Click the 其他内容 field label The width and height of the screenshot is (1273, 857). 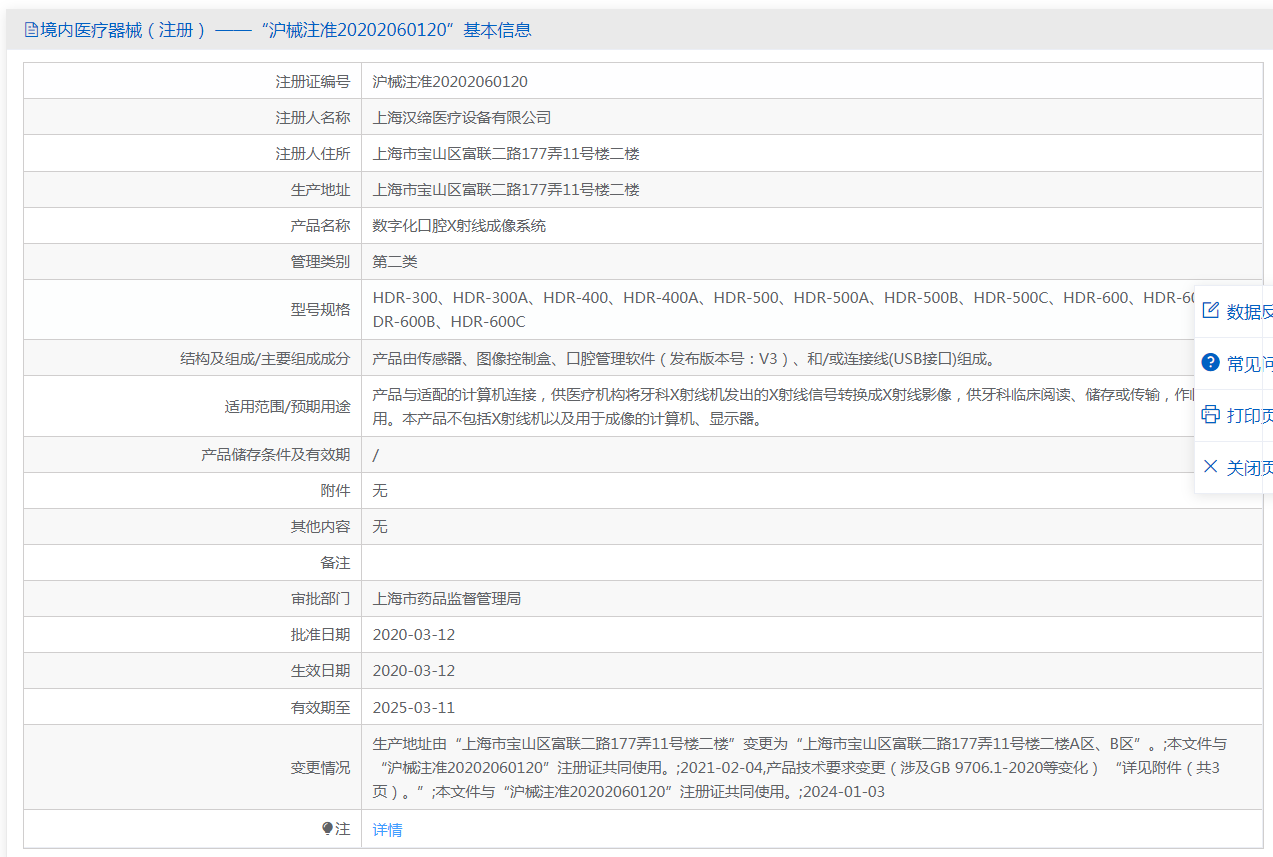(x=321, y=527)
